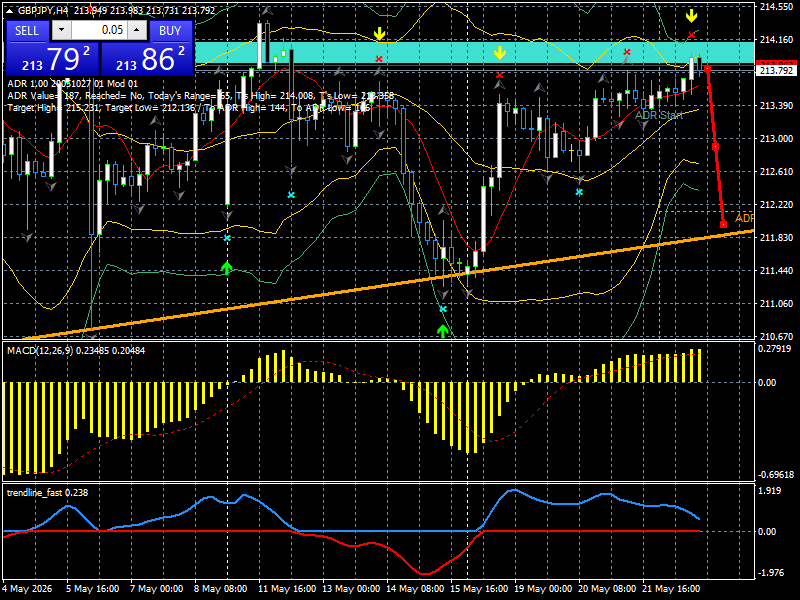
Task: Select the green up arrow above the trendline indicator at 8 May 08:00
Action: (227, 267)
